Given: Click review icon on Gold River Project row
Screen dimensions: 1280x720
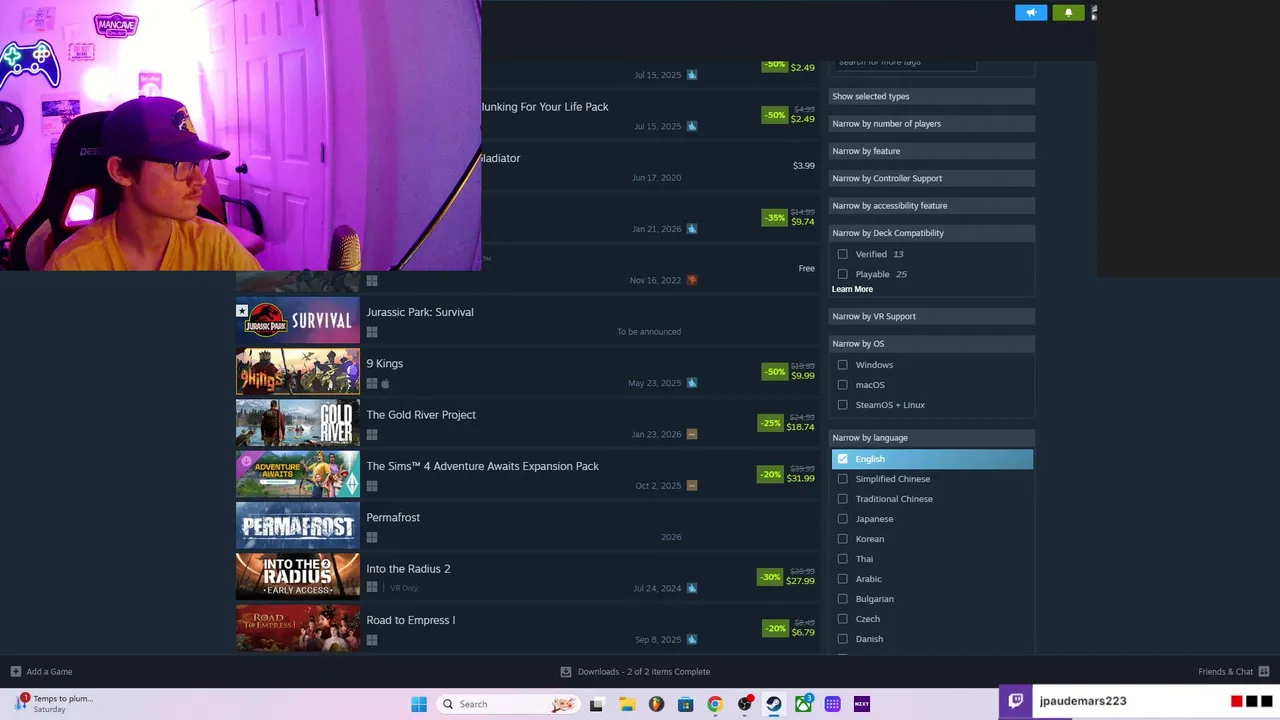Looking at the screenshot, I should (692, 434).
